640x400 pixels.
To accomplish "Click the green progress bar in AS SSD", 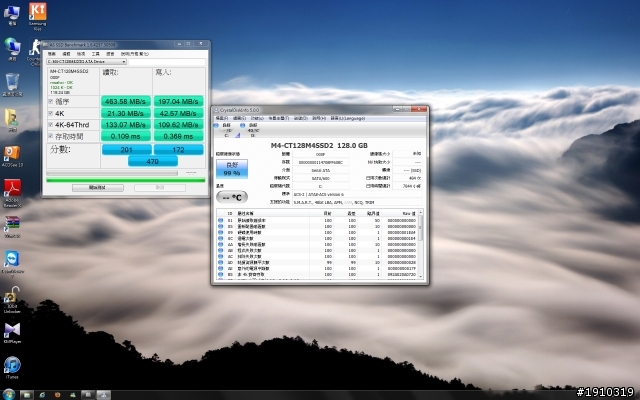I will pyautogui.click(x=126, y=180).
